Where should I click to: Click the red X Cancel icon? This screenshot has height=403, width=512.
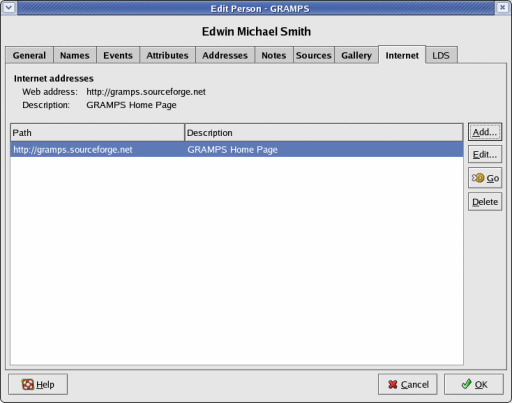pos(393,384)
